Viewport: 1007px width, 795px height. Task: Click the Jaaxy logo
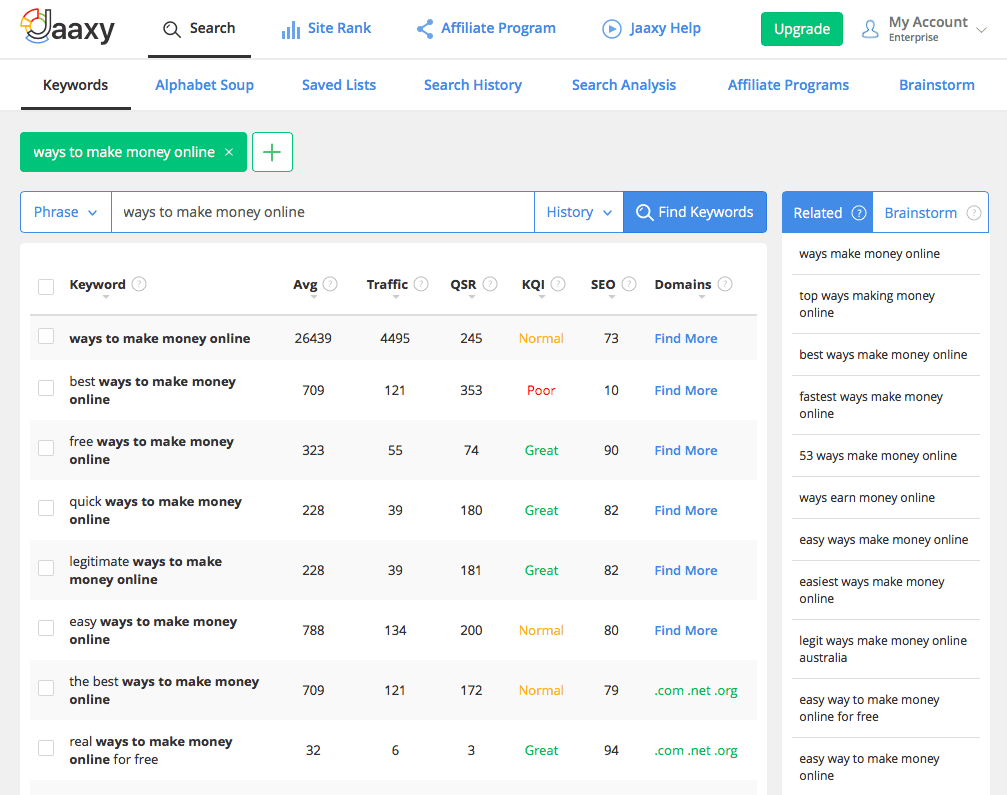[67, 27]
